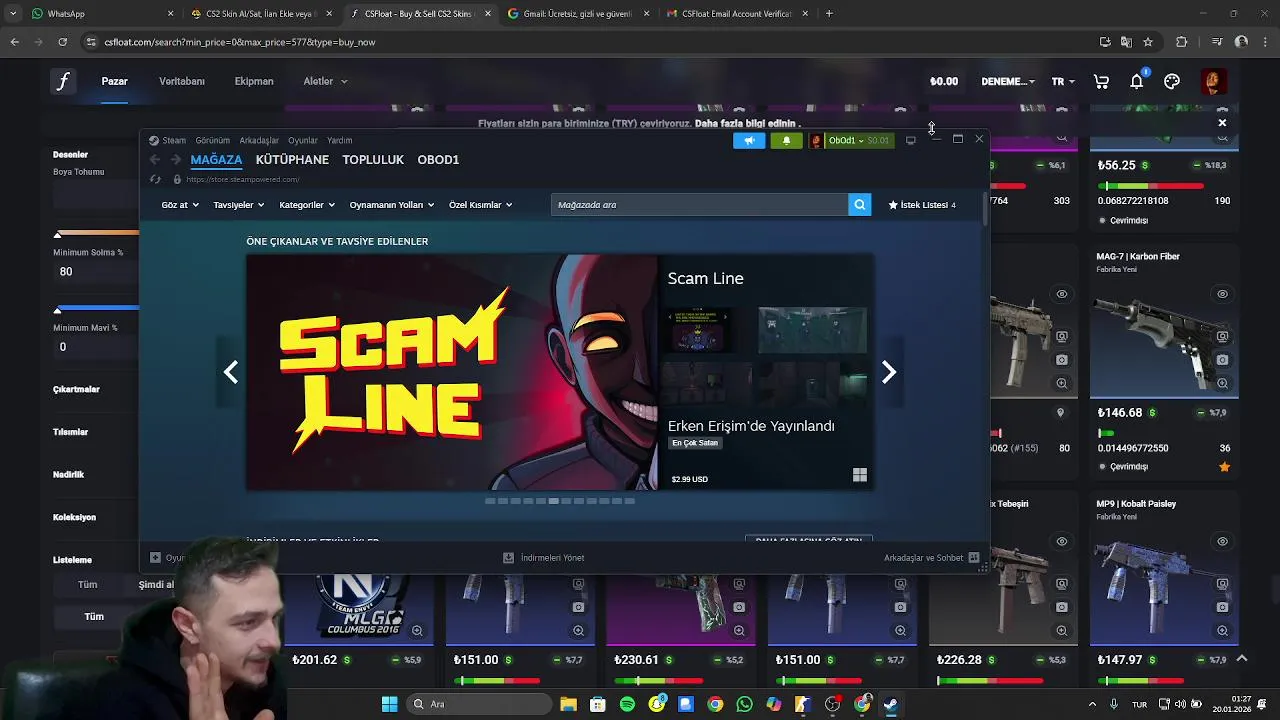Image resolution: width=1280 pixels, height=720 pixels.
Task: Toggle watch eye on MAG-7 Karbon Fiber
Action: pyautogui.click(x=1222, y=294)
